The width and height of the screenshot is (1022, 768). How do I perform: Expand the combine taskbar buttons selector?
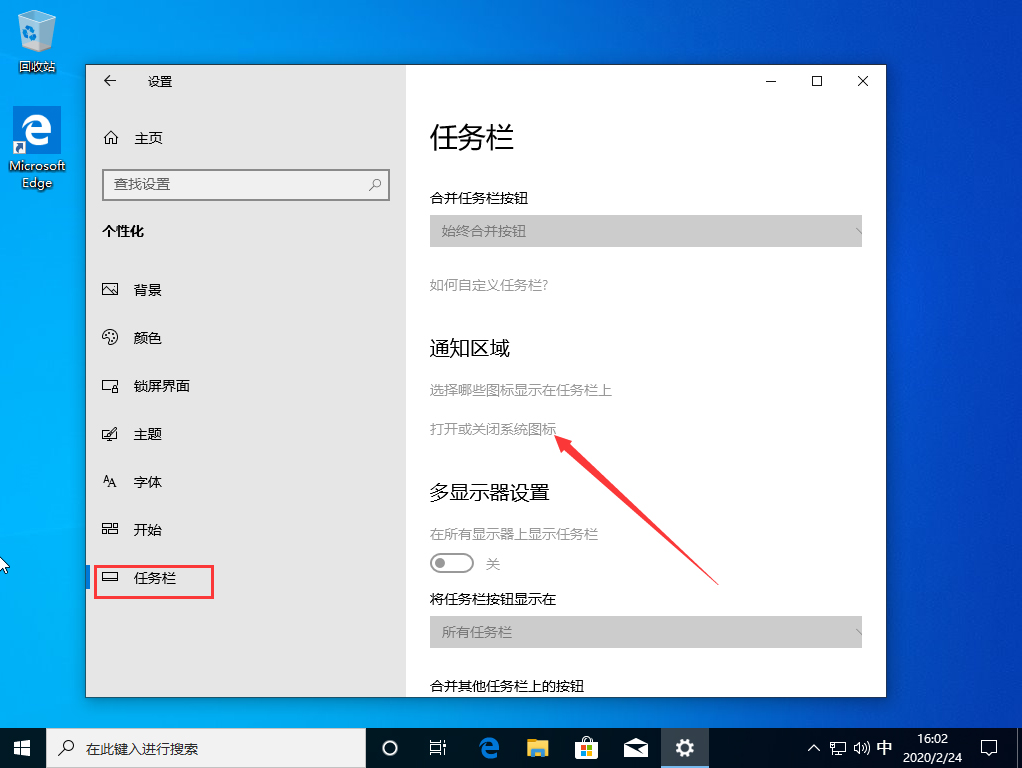(x=645, y=231)
